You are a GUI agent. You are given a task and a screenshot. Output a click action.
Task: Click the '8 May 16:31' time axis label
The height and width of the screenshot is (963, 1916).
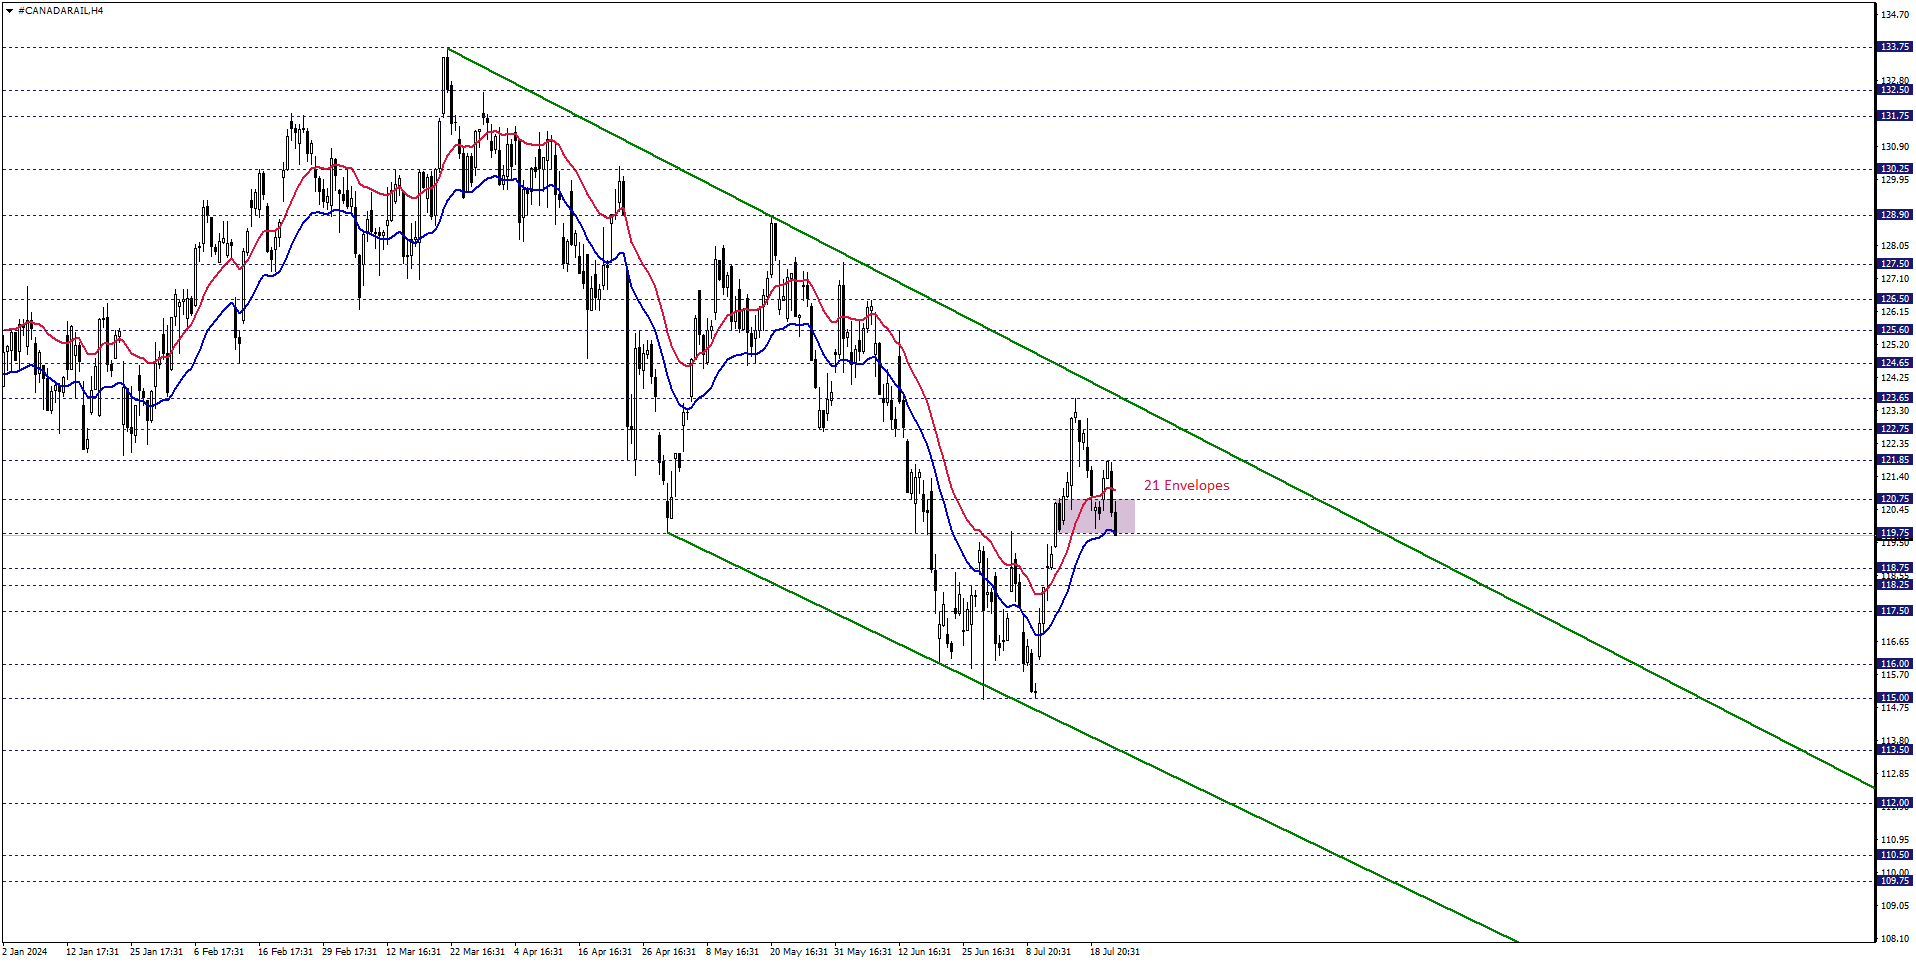(732, 952)
